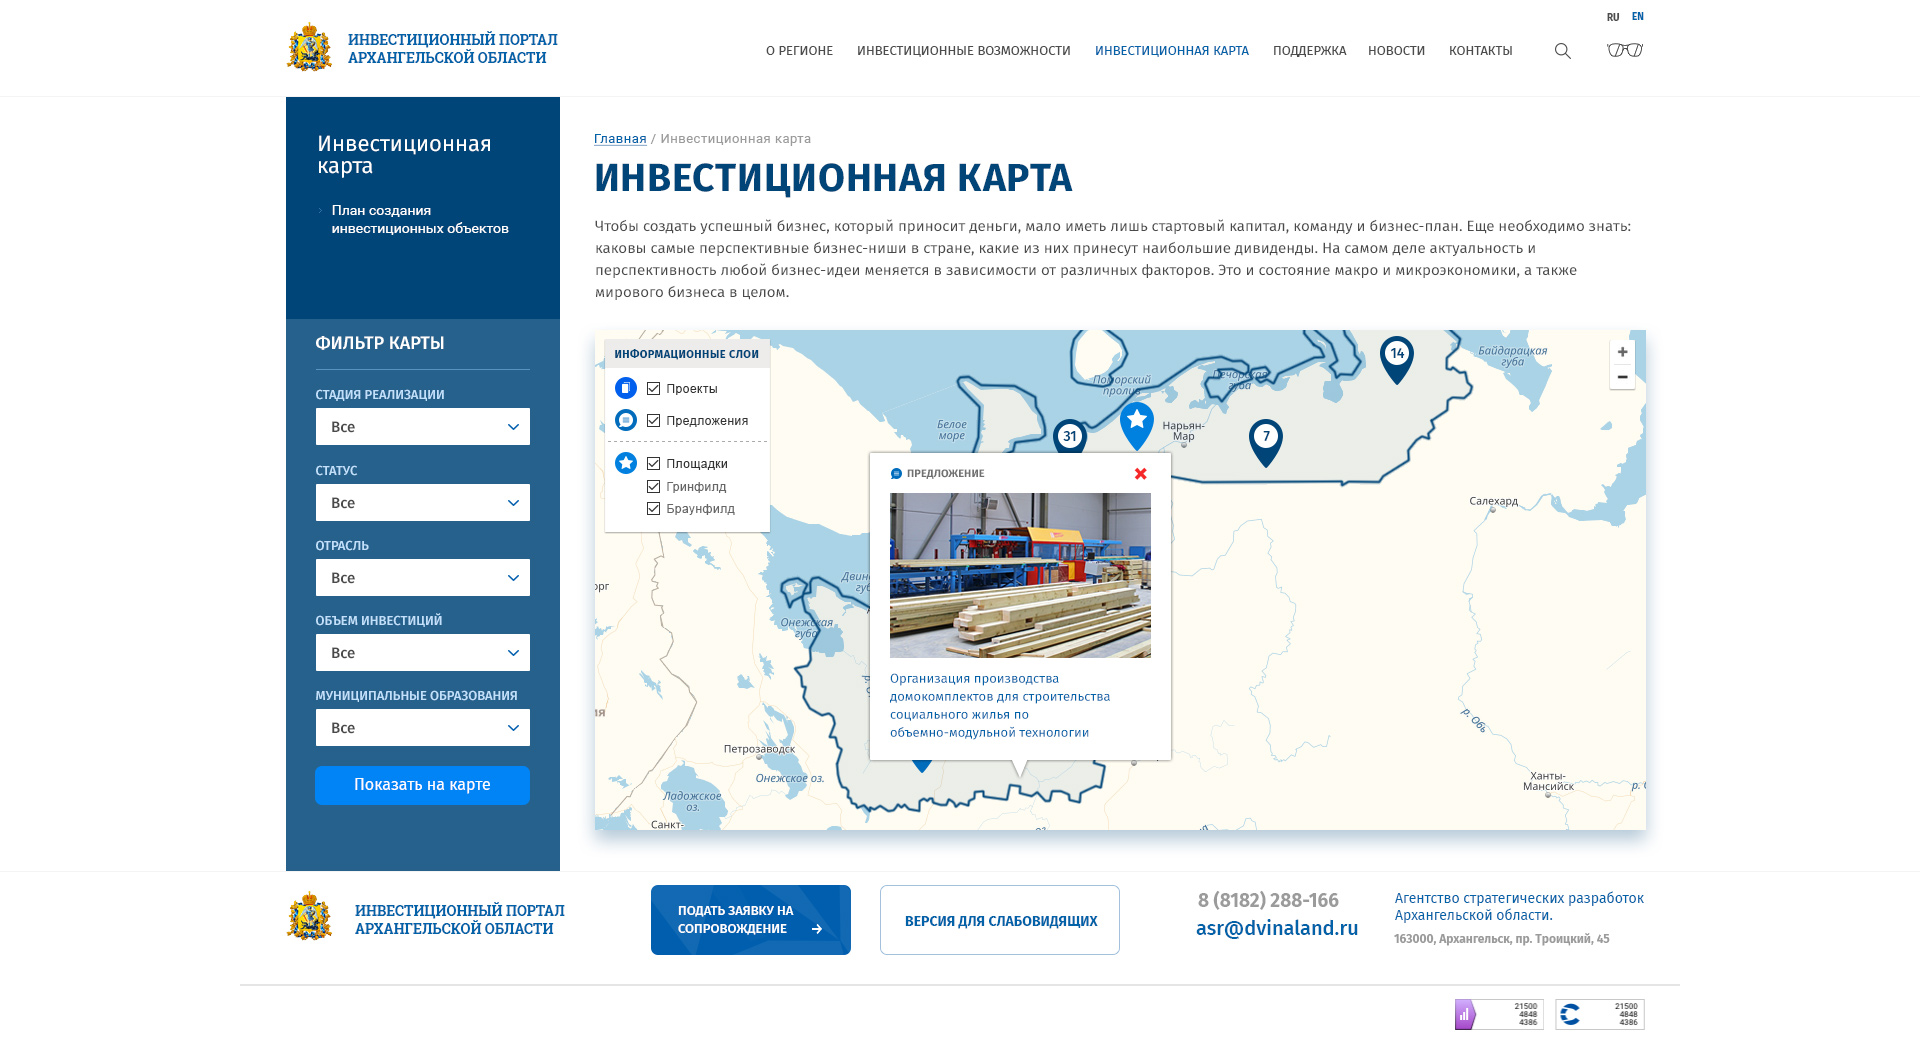
Task: Click the lumber production photo in popup
Action: pos(1019,575)
